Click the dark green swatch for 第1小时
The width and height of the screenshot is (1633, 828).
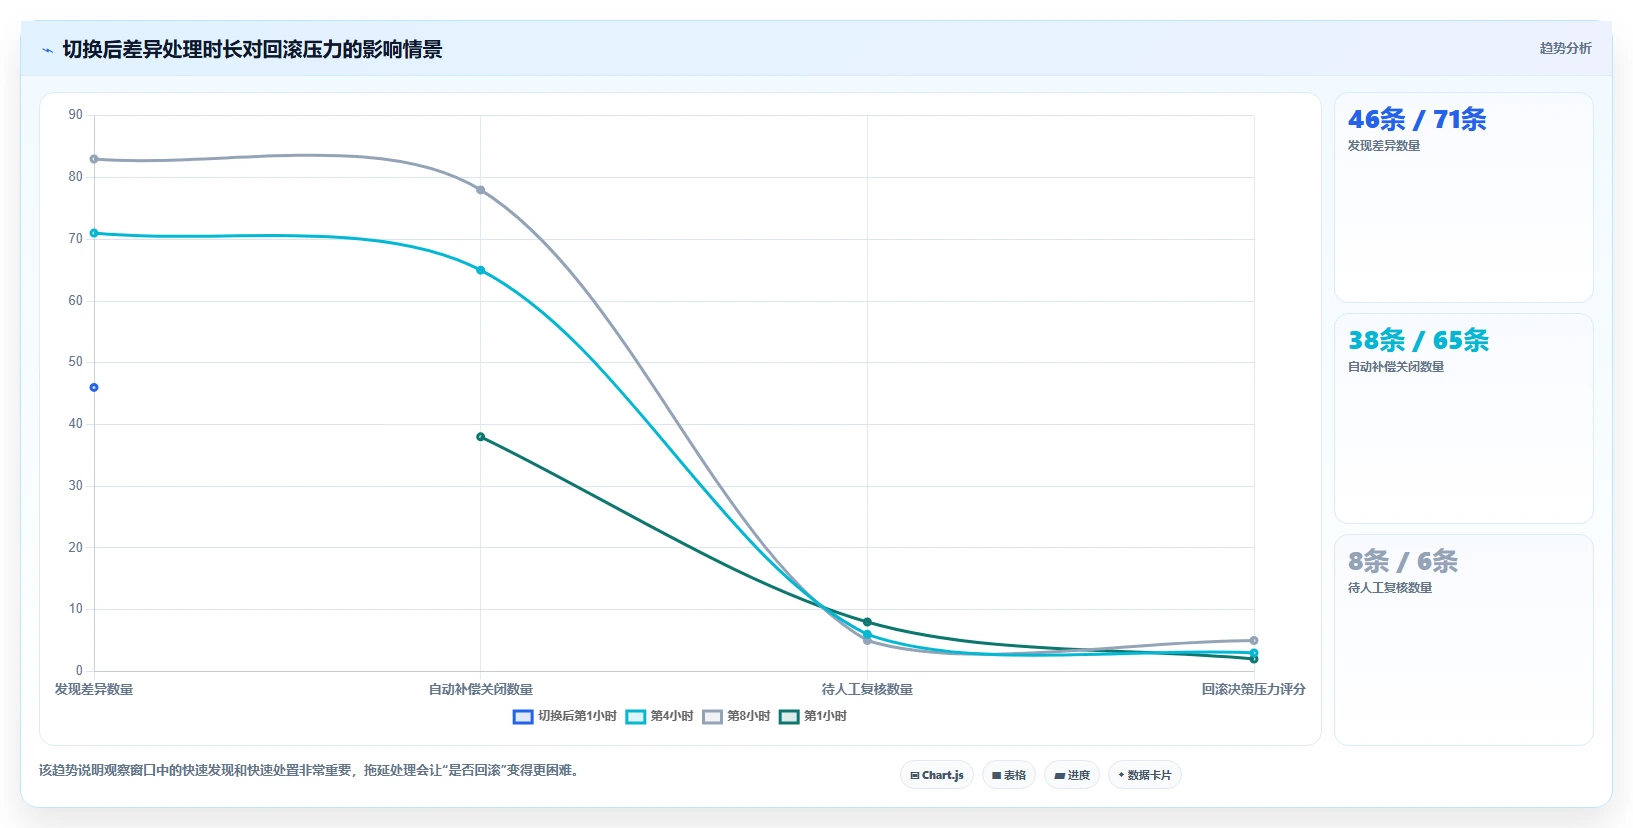click(x=790, y=716)
